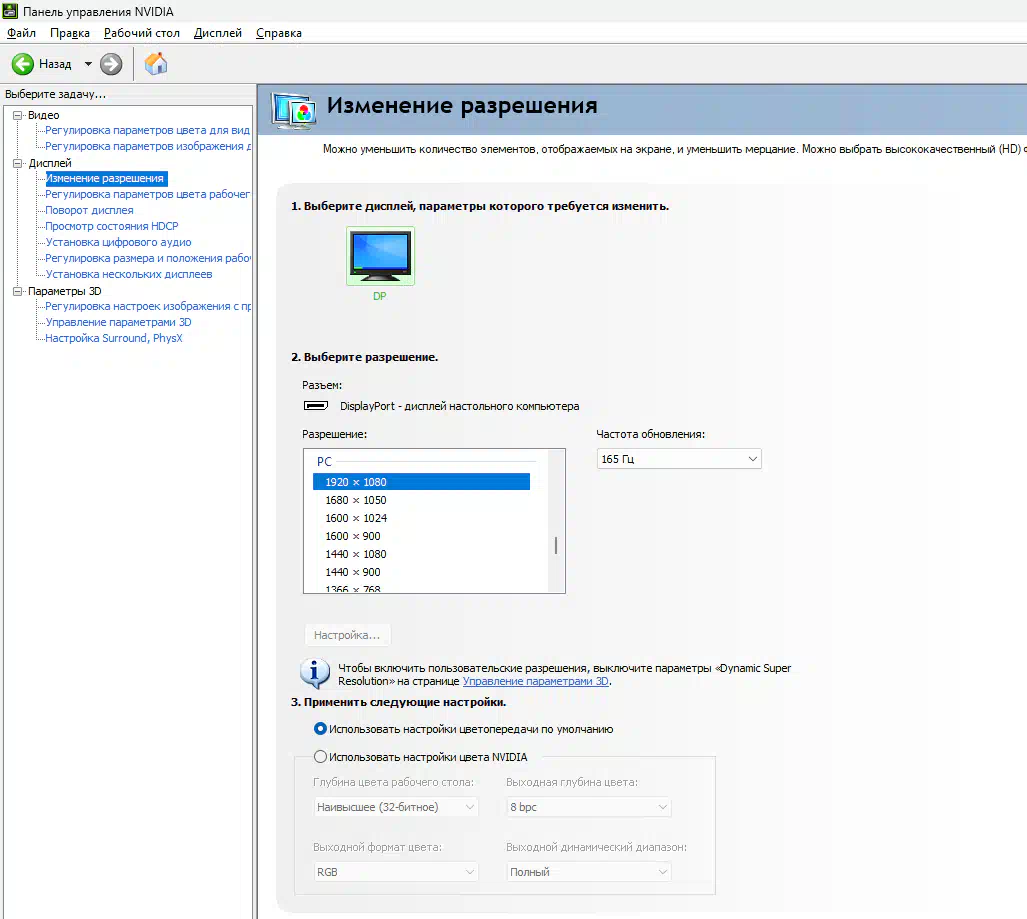Open 'Изменение разрешения' in the task tree
Screen dimensions: 1027x919
(x=105, y=178)
